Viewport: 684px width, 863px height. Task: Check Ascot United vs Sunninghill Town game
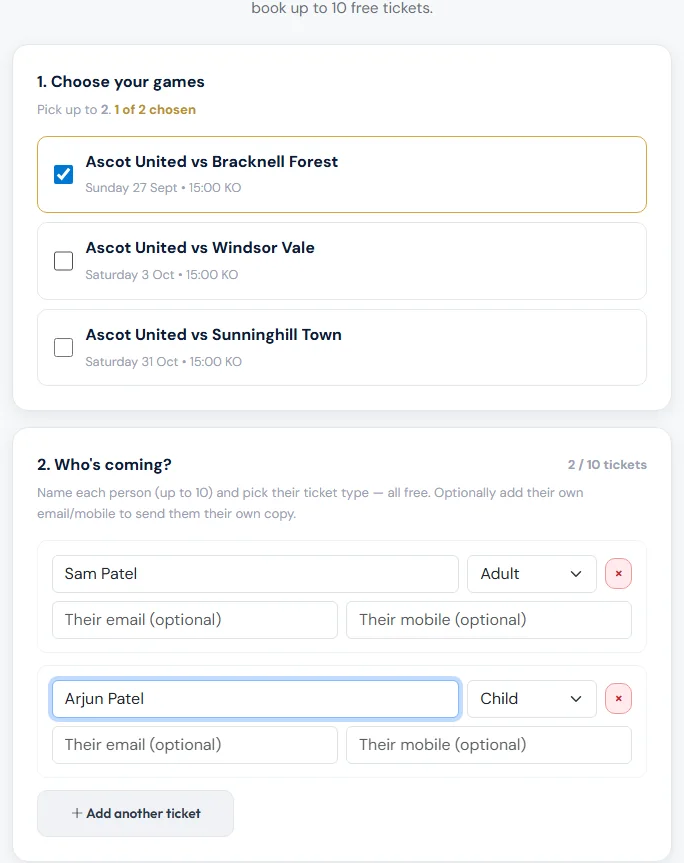pos(63,347)
